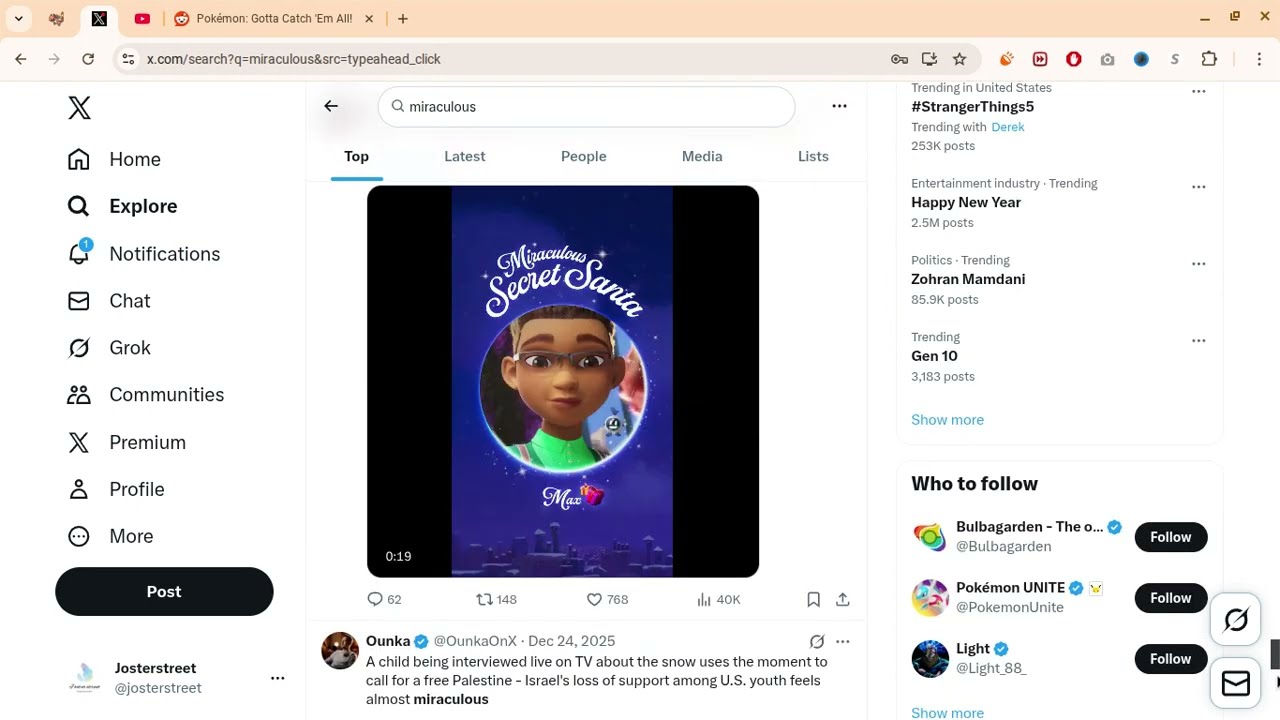Open Josterstreet account menu dots
1280x720 pixels.
[277, 678]
